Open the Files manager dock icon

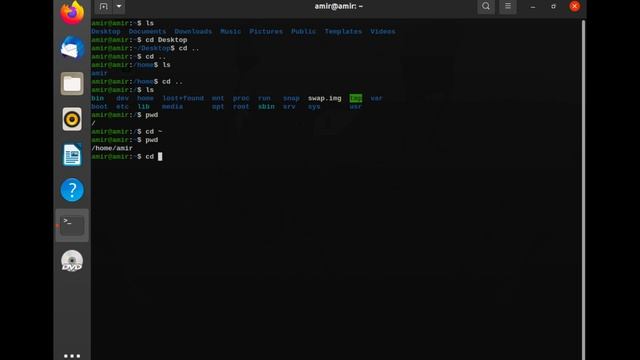click(x=72, y=84)
